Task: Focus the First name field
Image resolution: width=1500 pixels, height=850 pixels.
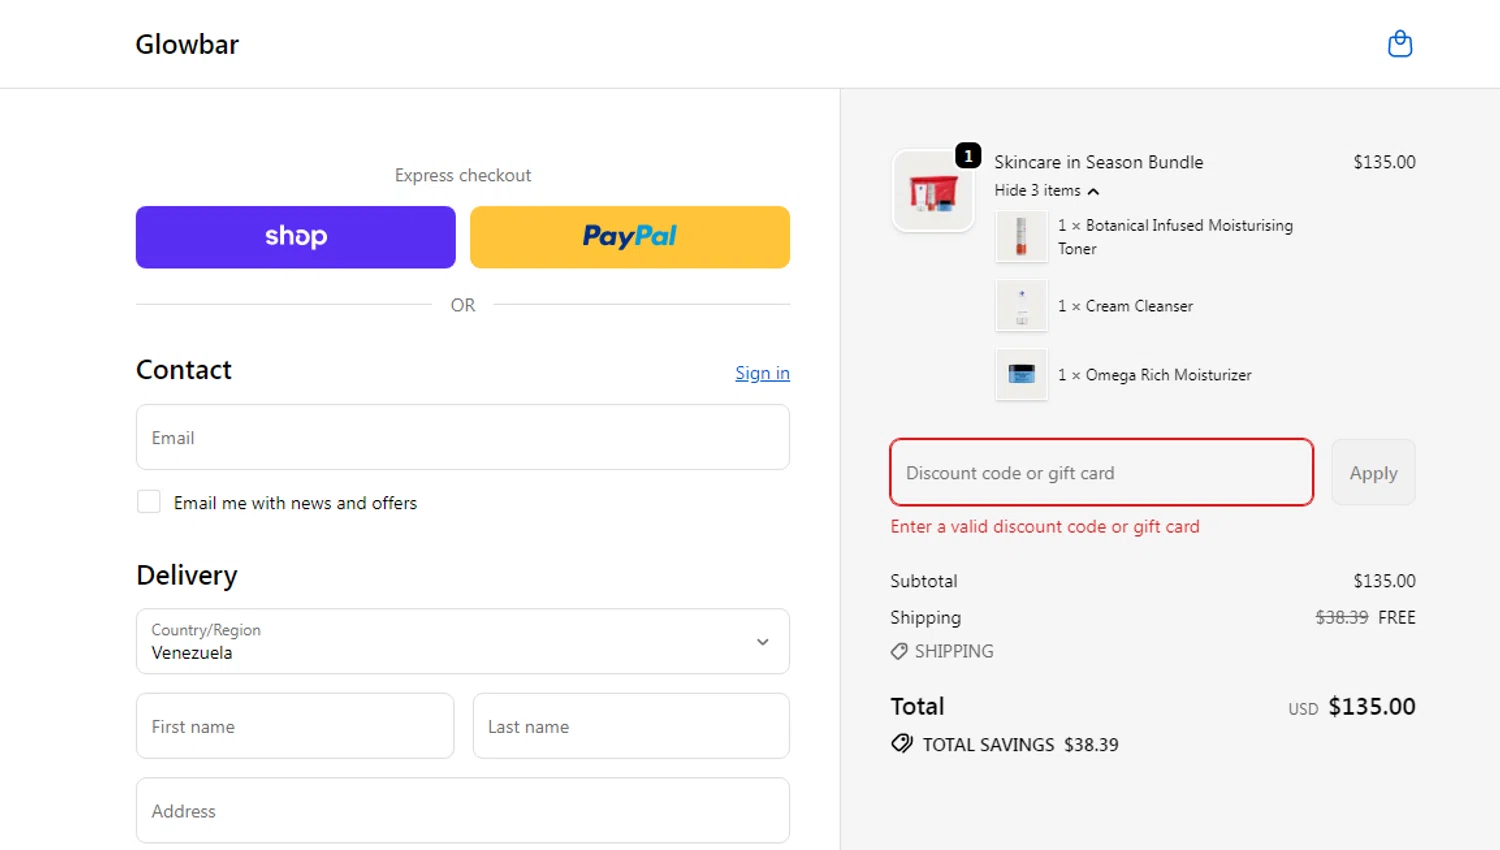Action: click(x=295, y=726)
